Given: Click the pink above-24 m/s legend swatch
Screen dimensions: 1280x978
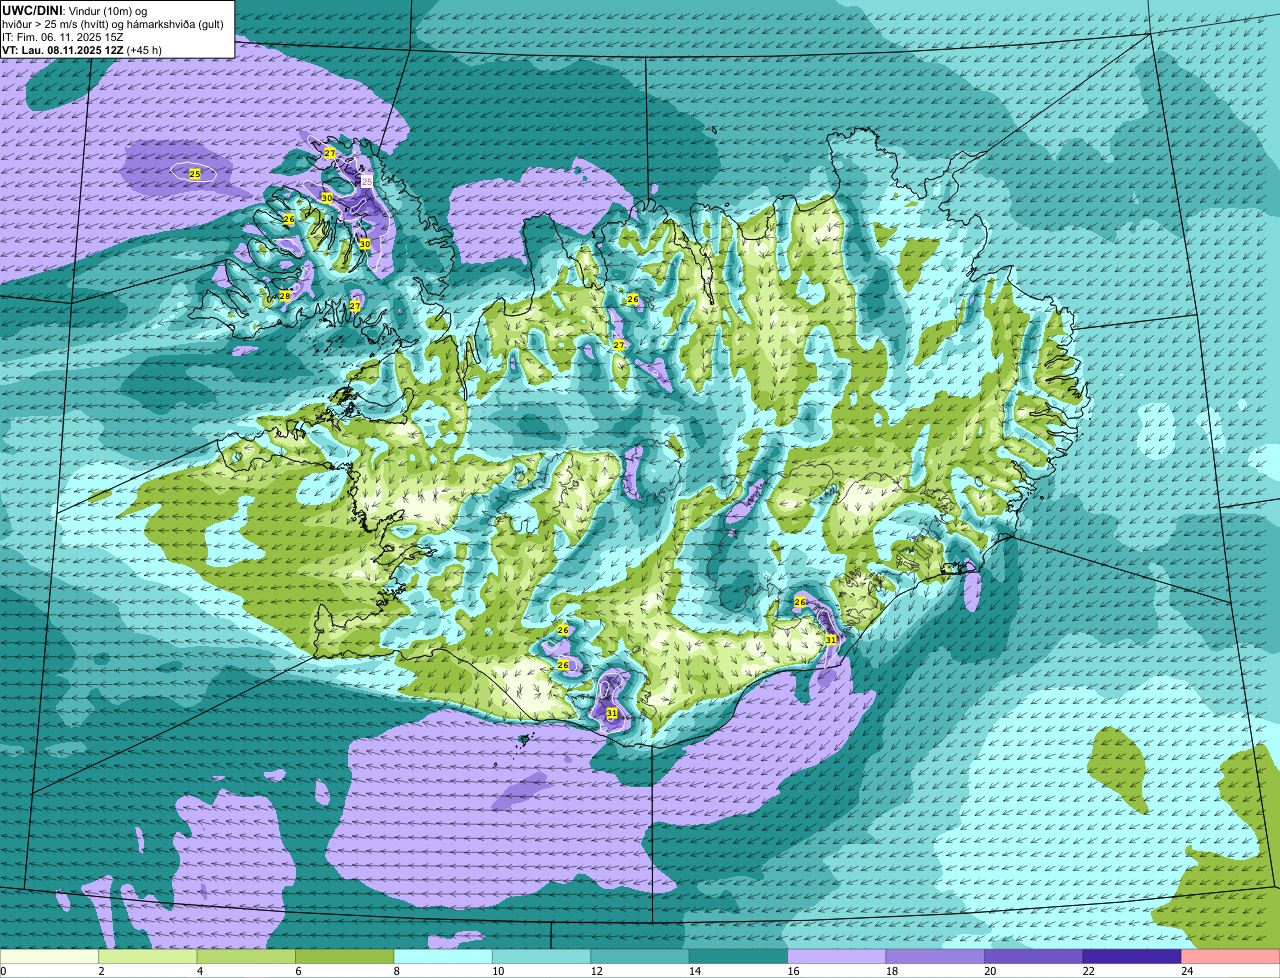Looking at the screenshot, I should 1230,957.
